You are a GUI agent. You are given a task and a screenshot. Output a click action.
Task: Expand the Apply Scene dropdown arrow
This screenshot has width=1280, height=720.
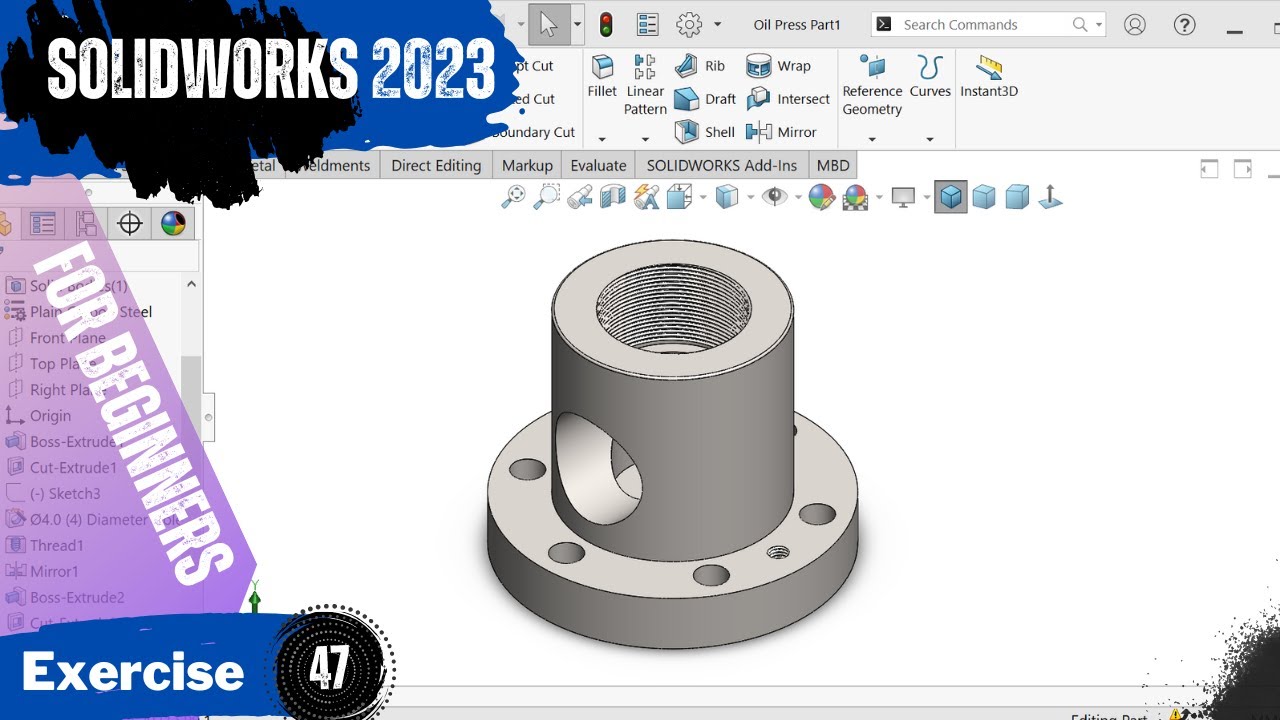879,197
